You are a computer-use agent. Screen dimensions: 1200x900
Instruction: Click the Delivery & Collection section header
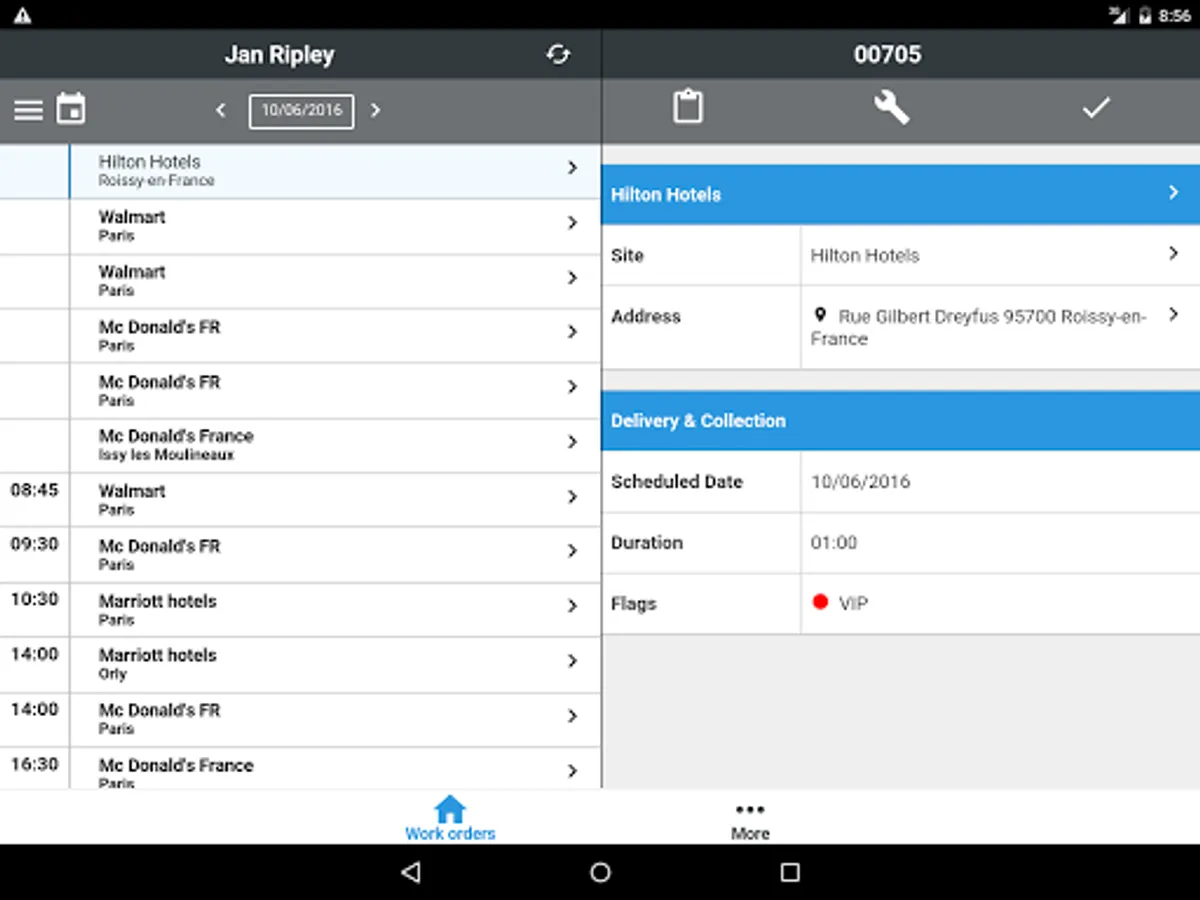[901, 420]
